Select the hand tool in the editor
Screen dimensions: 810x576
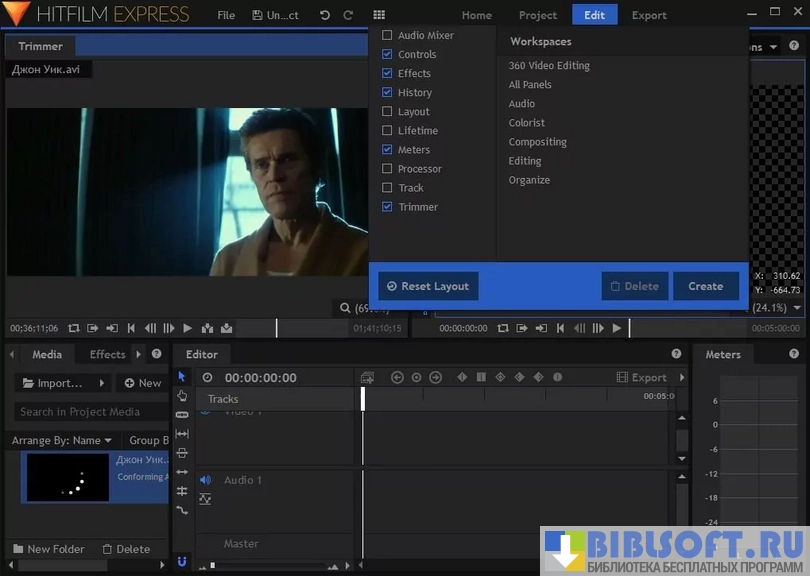coord(182,395)
